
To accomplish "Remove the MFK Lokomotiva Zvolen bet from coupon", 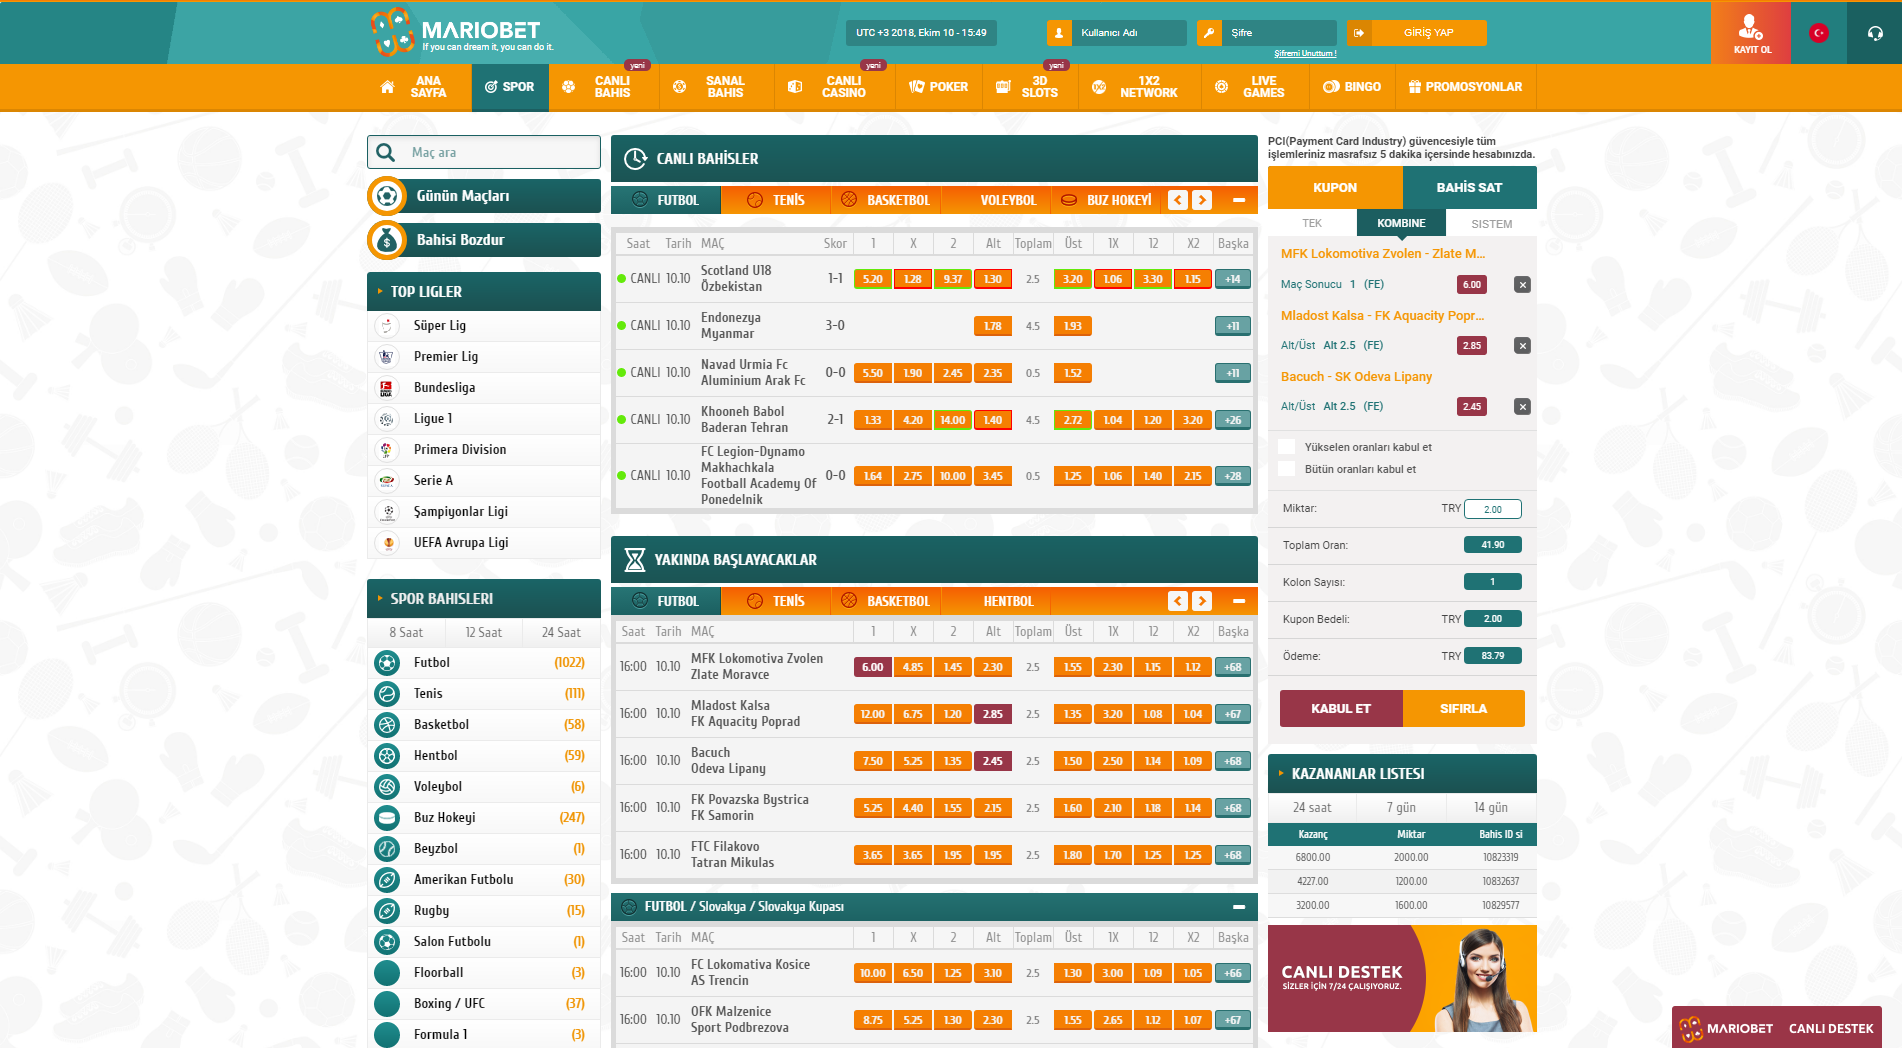I will tap(1522, 285).
